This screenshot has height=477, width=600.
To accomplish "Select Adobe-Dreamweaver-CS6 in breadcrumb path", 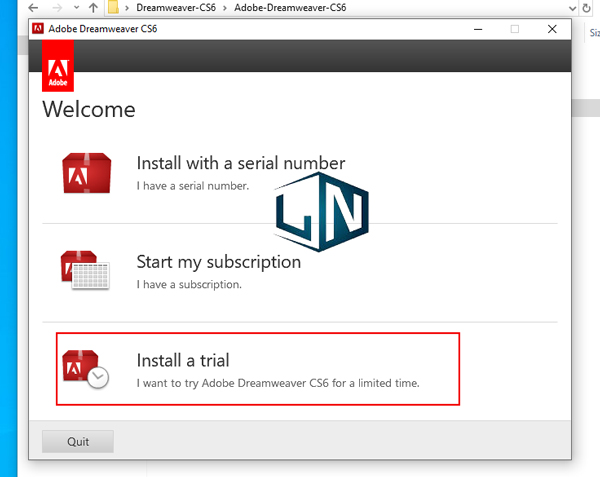I will pos(290,8).
